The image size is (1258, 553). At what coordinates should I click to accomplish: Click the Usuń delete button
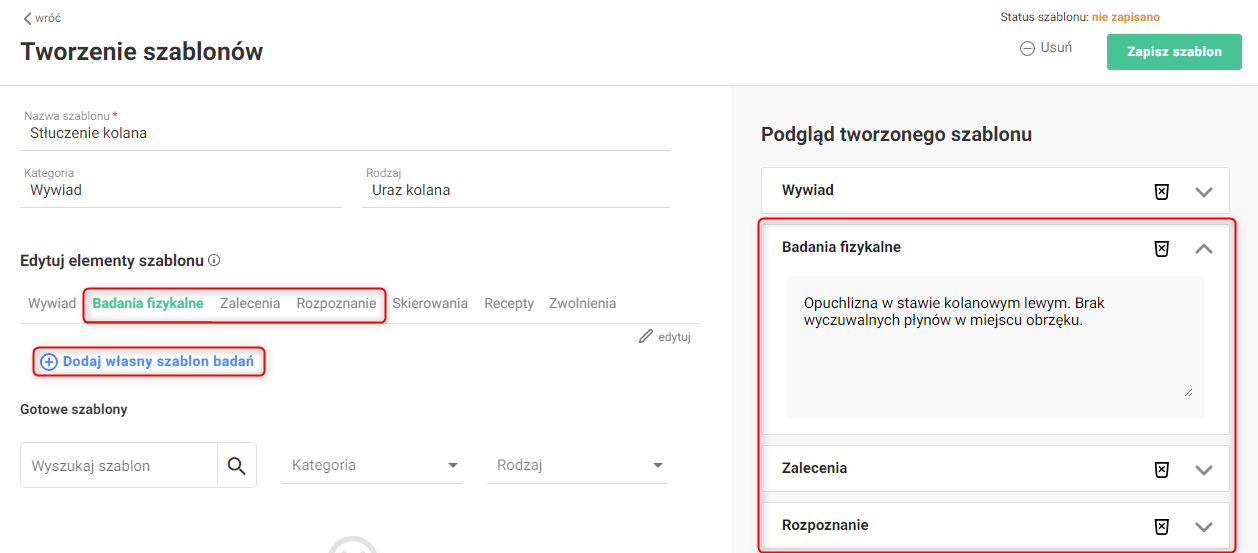tap(1046, 47)
